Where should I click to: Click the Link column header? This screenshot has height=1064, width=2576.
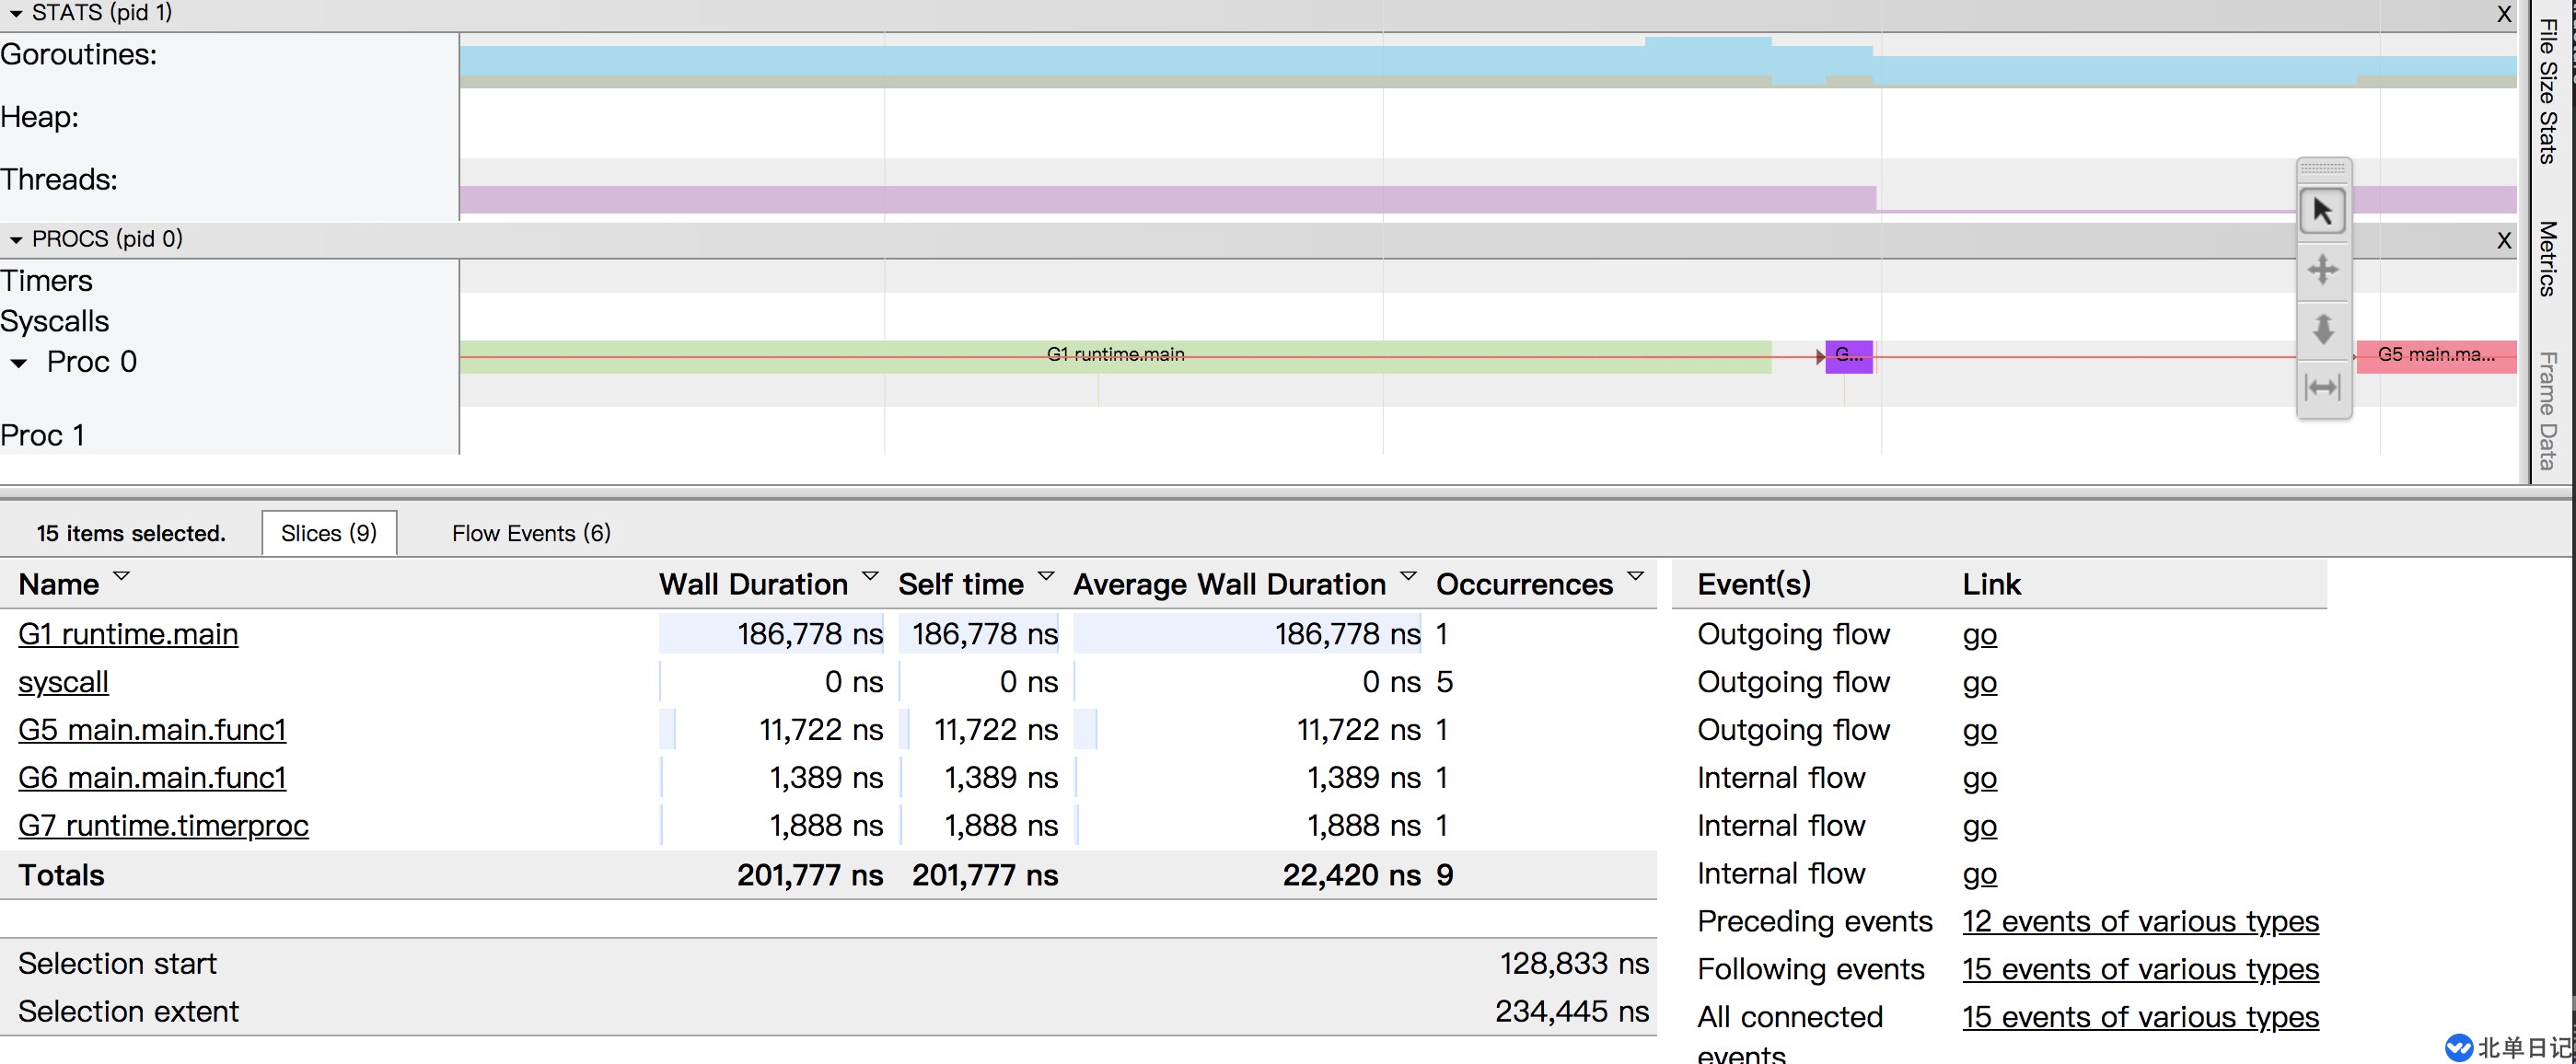point(1991,584)
